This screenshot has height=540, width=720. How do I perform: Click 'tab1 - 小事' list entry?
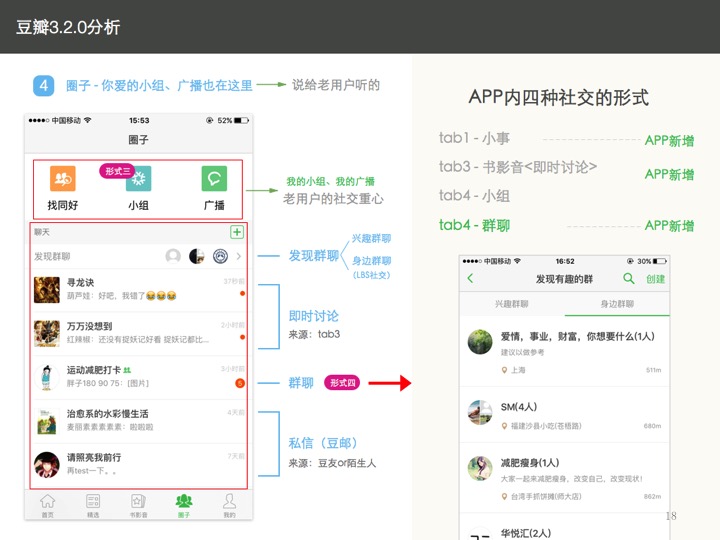[474, 138]
